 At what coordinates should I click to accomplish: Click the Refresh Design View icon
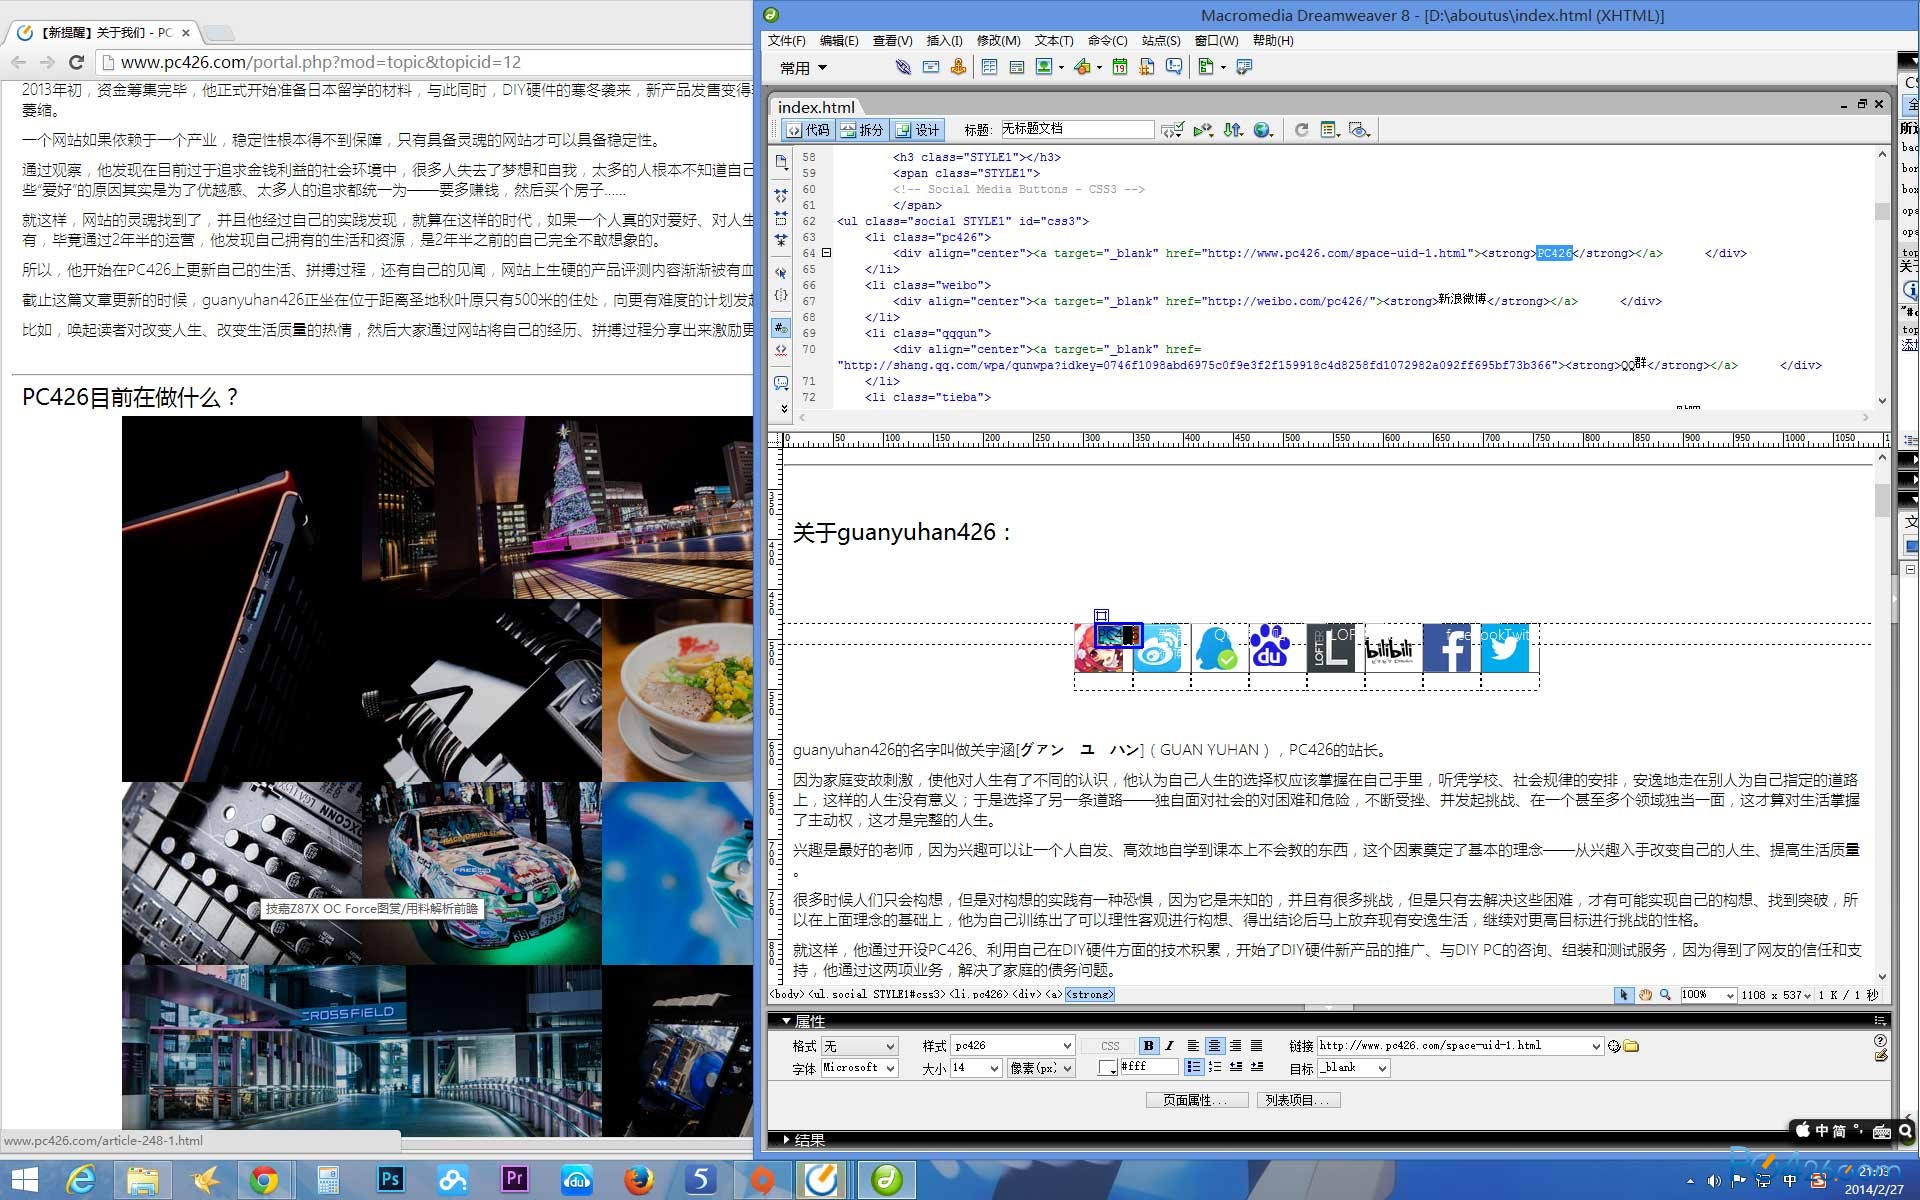point(1301,130)
